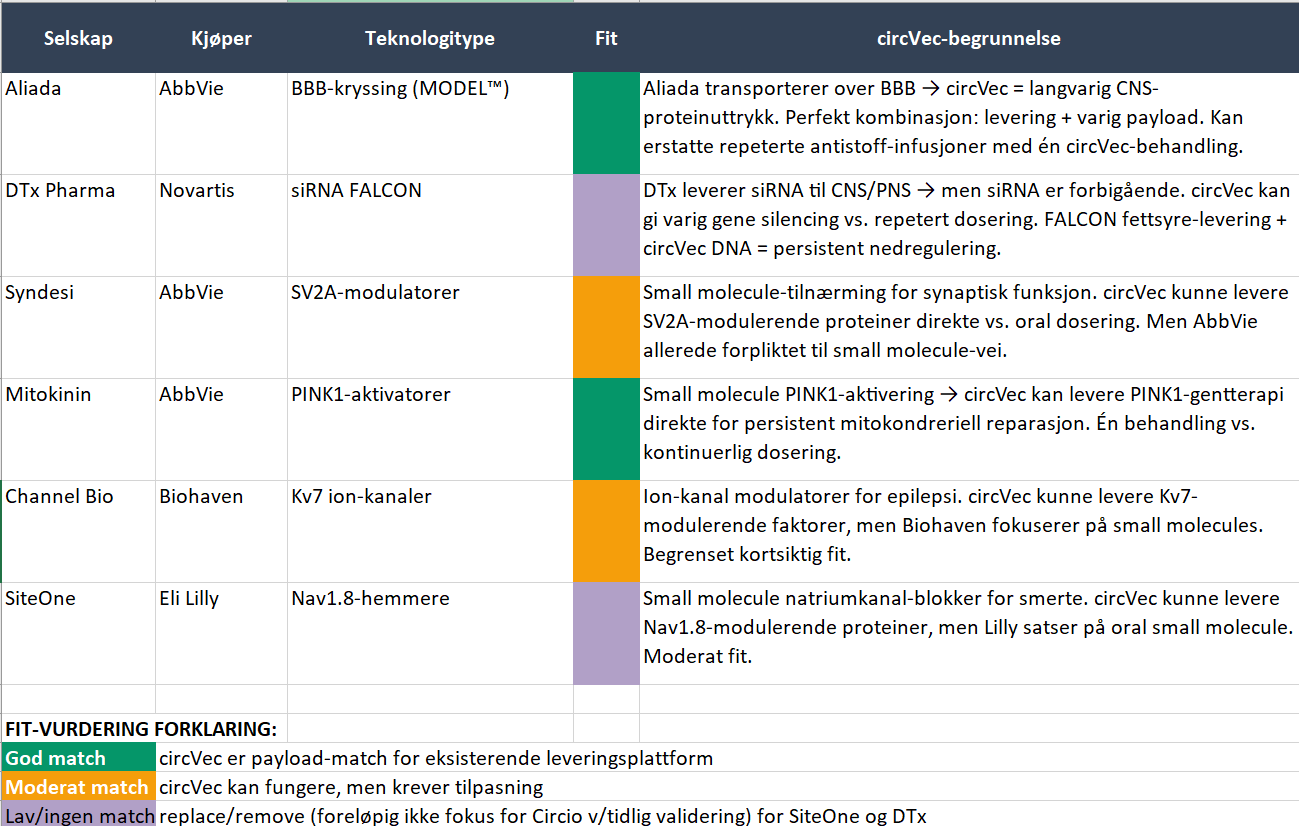Select the purple Fit cell for SiteOne

click(606, 633)
